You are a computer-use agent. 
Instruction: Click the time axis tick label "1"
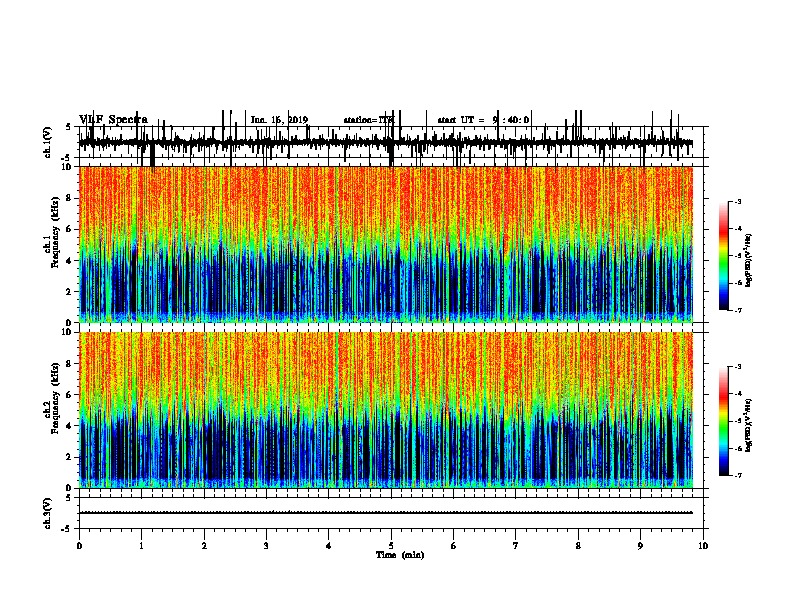pyautogui.click(x=141, y=546)
